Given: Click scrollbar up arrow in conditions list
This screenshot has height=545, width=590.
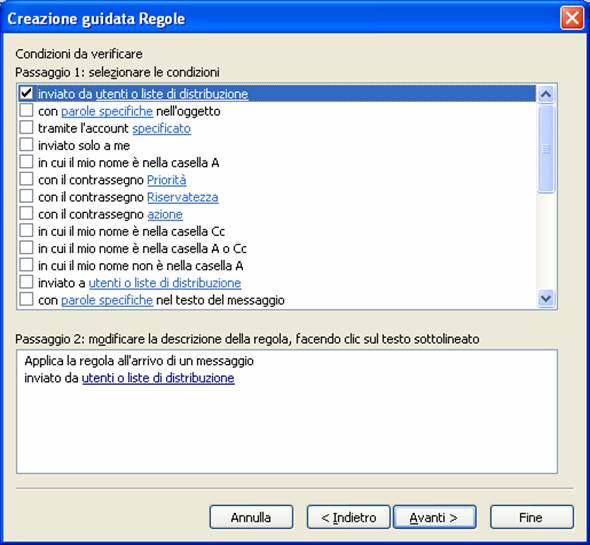Looking at the screenshot, I should 546,94.
